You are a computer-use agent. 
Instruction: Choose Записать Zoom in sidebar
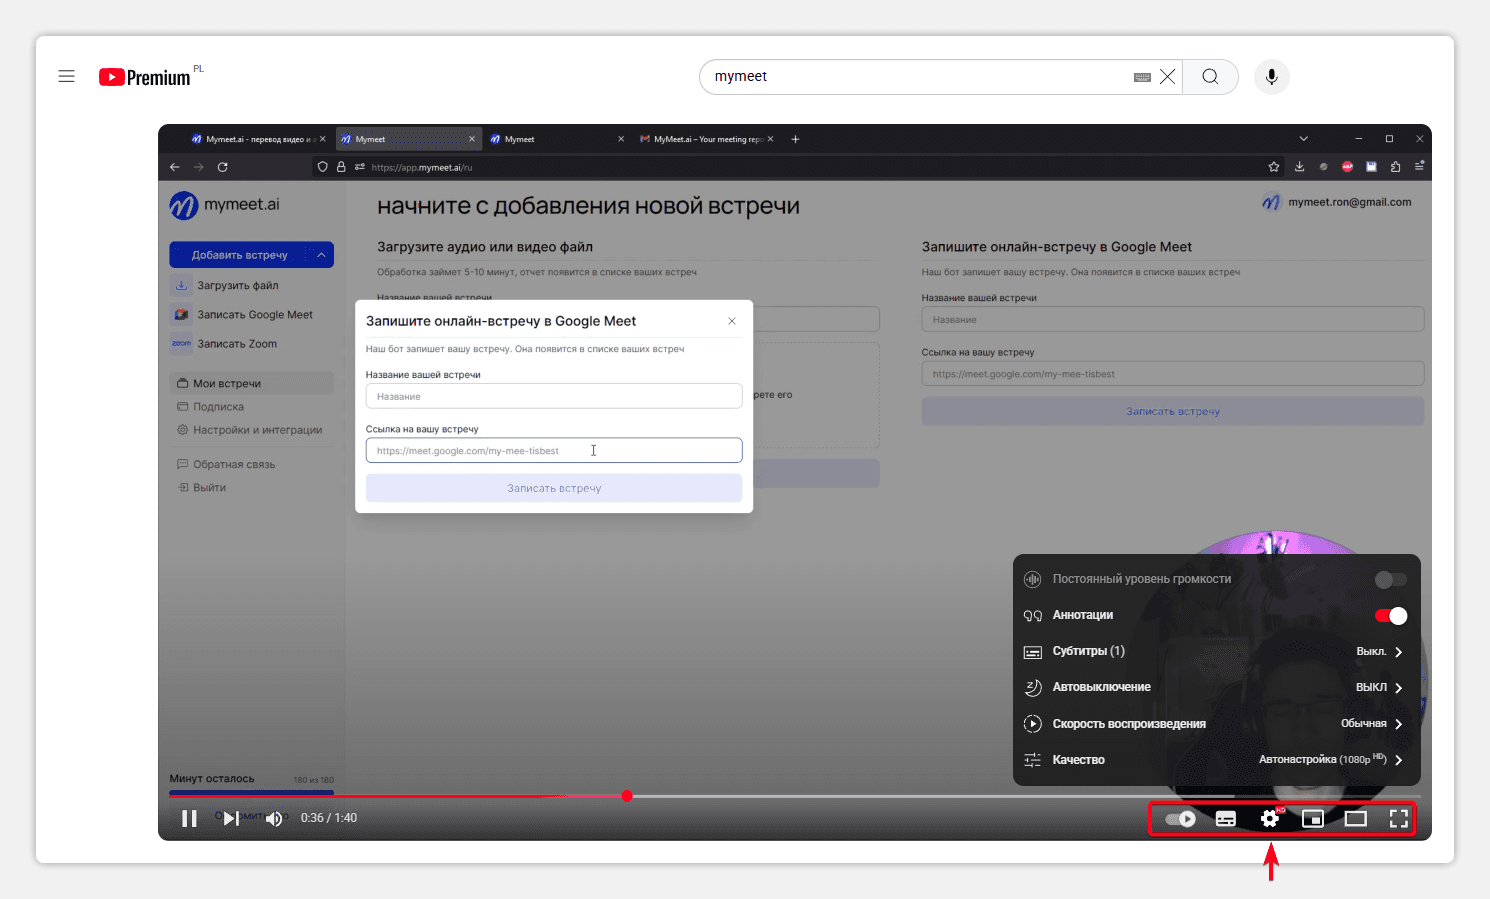click(237, 344)
